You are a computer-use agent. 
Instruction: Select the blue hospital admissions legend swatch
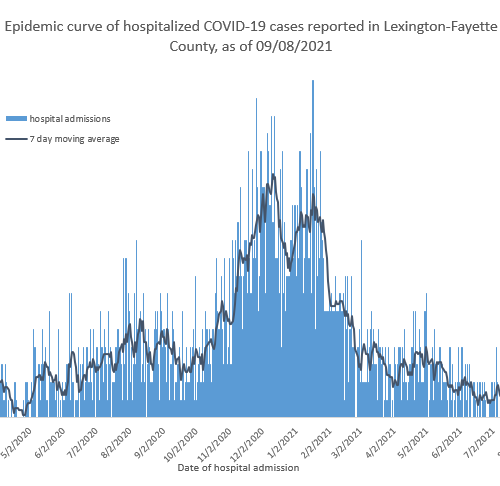pos(16,119)
